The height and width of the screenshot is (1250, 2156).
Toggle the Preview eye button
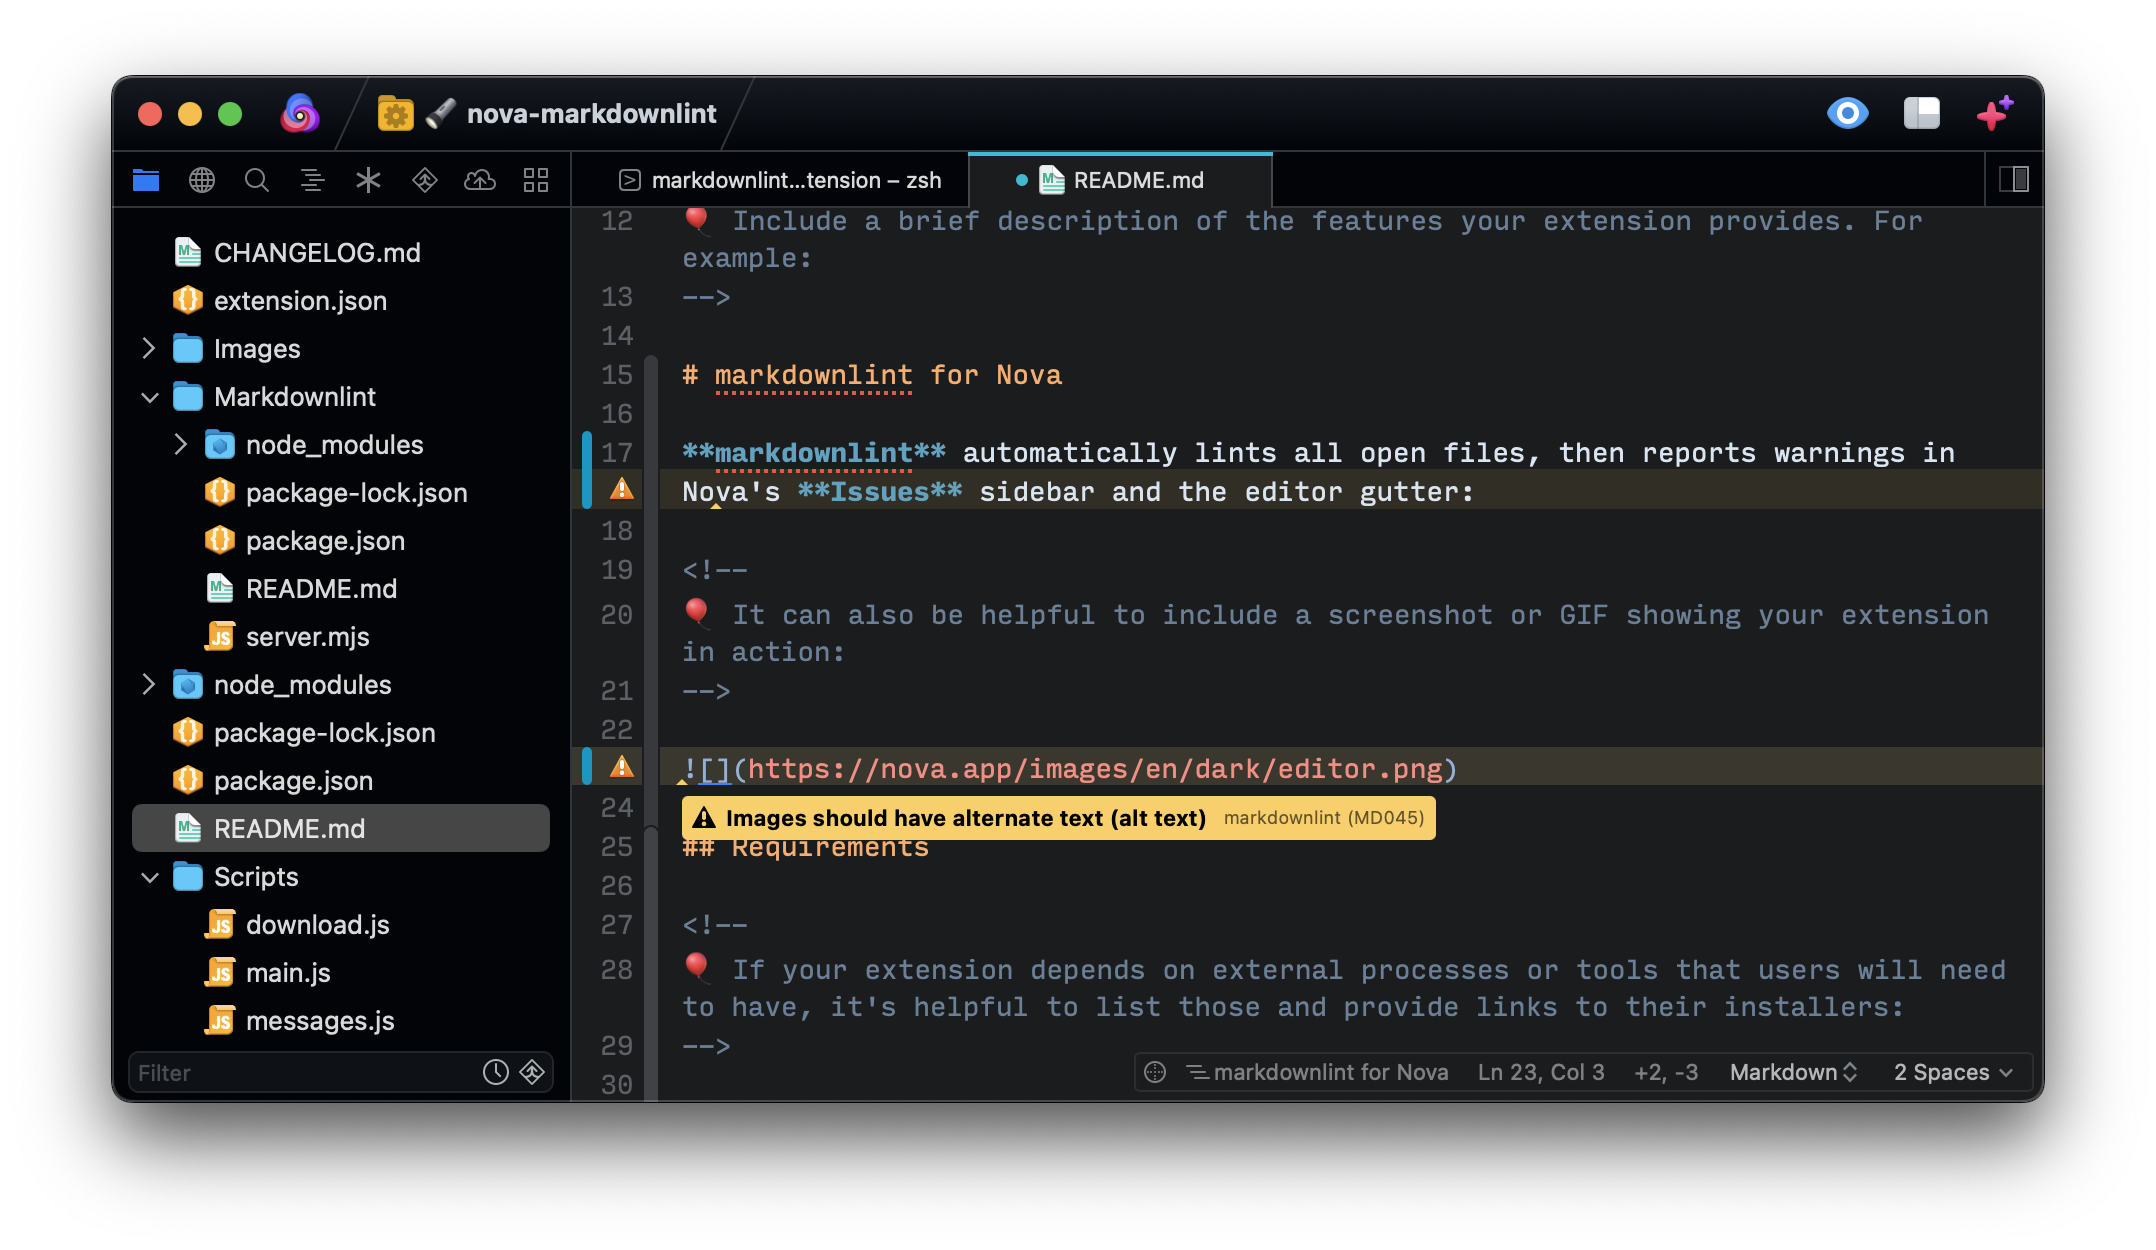coord(1847,113)
